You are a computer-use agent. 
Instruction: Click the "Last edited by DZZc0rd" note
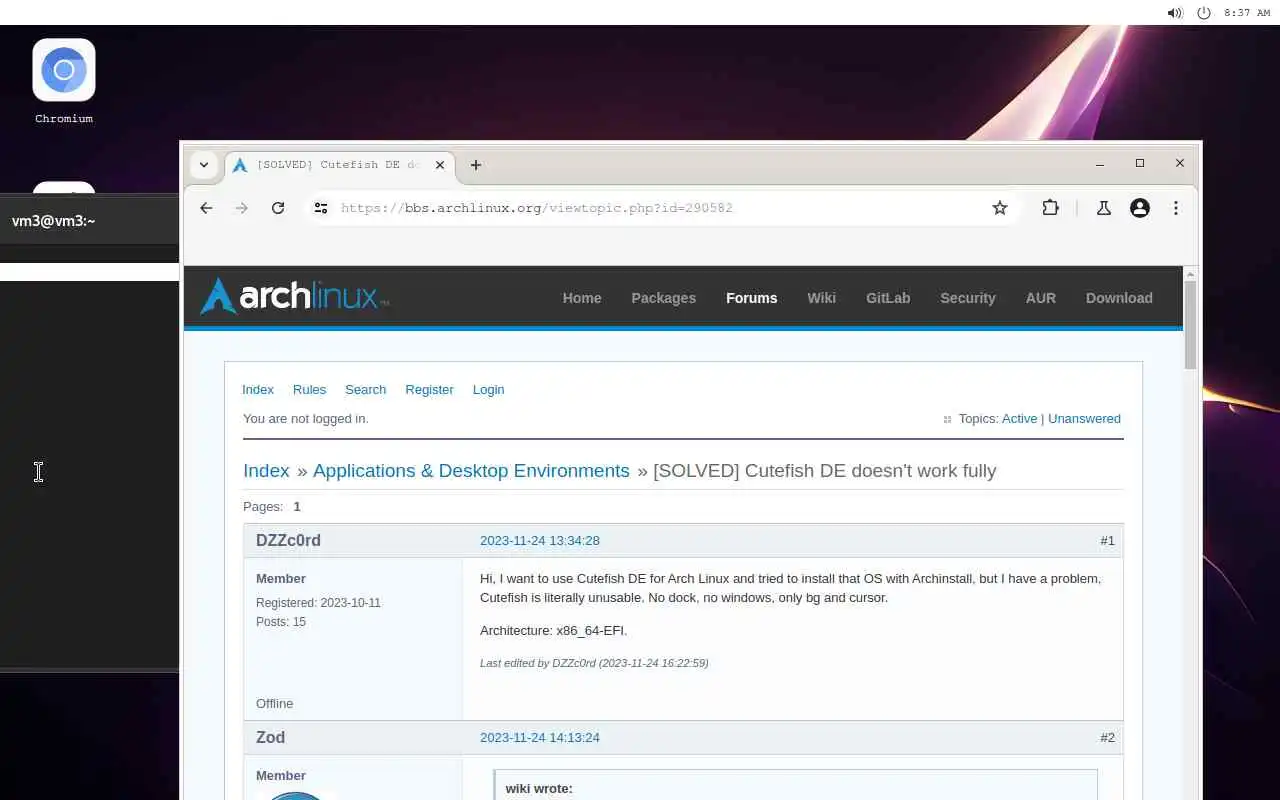[594, 663]
